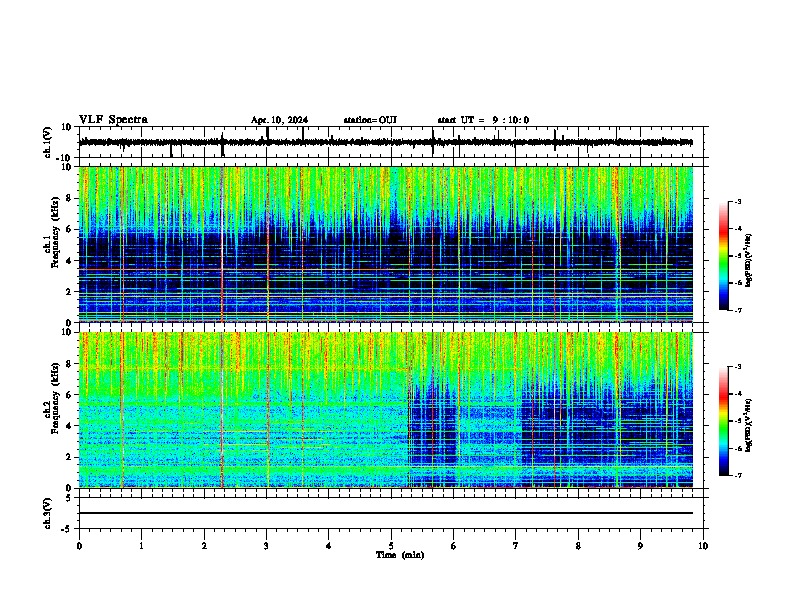Click the ch.2 spectrogram plot

click(386, 410)
